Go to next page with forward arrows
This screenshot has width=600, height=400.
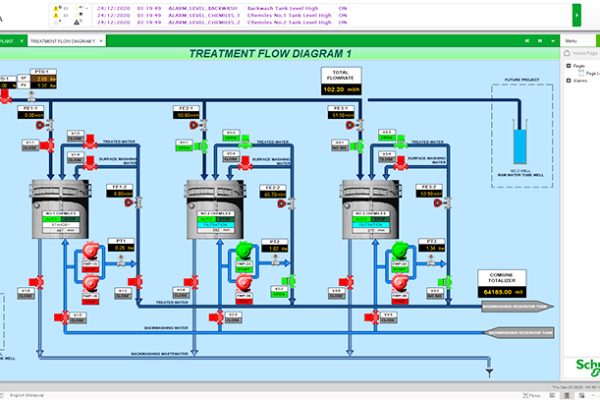pos(540,41)
